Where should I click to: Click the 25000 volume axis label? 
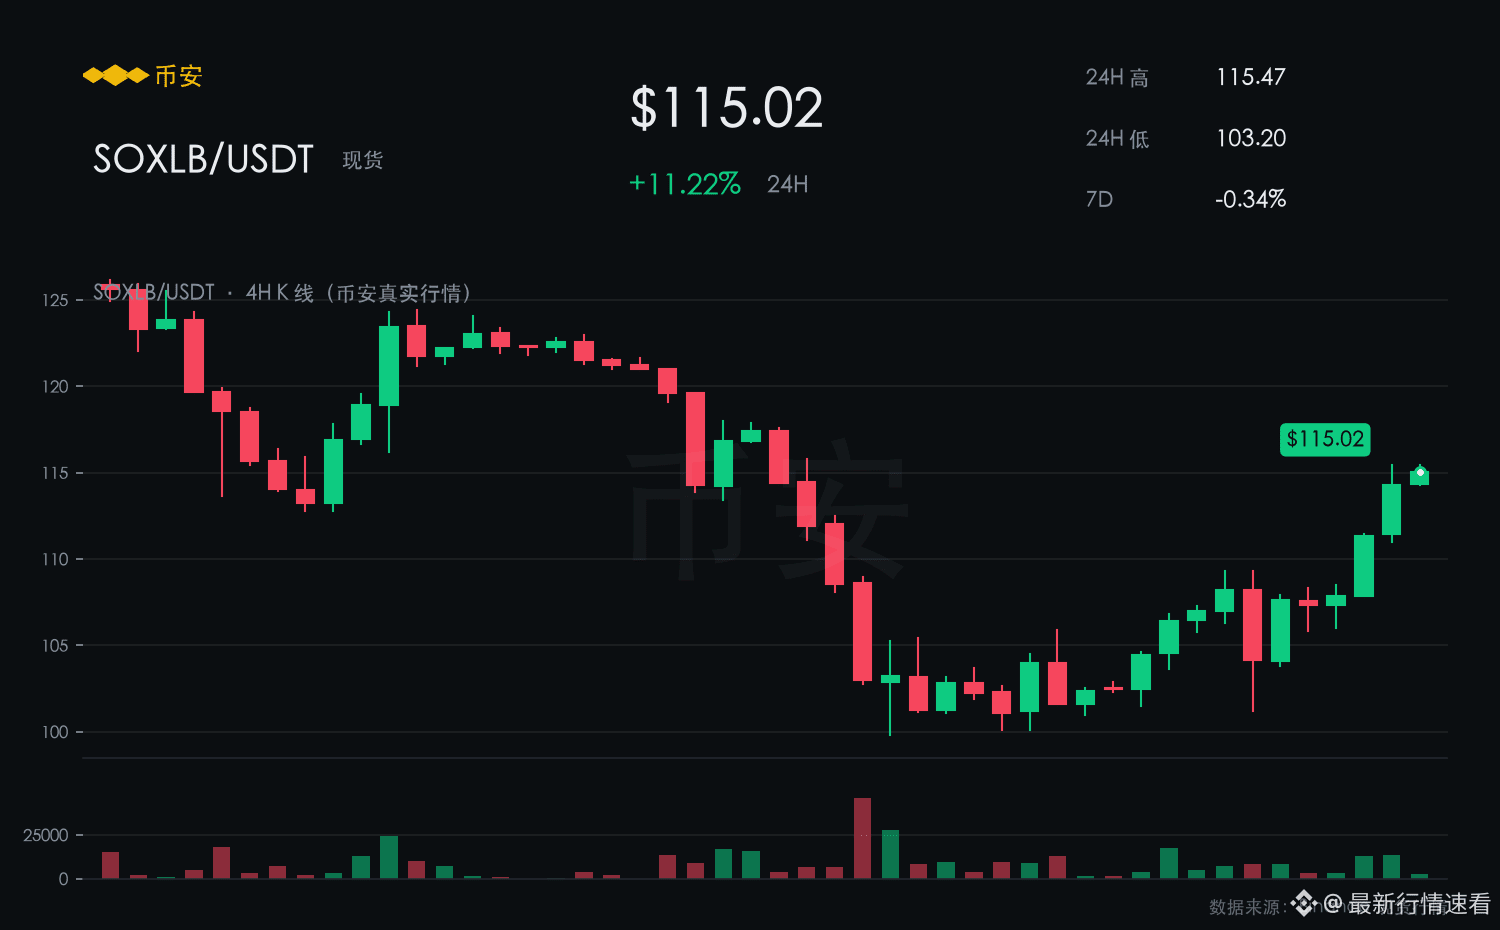click(46, 835)
